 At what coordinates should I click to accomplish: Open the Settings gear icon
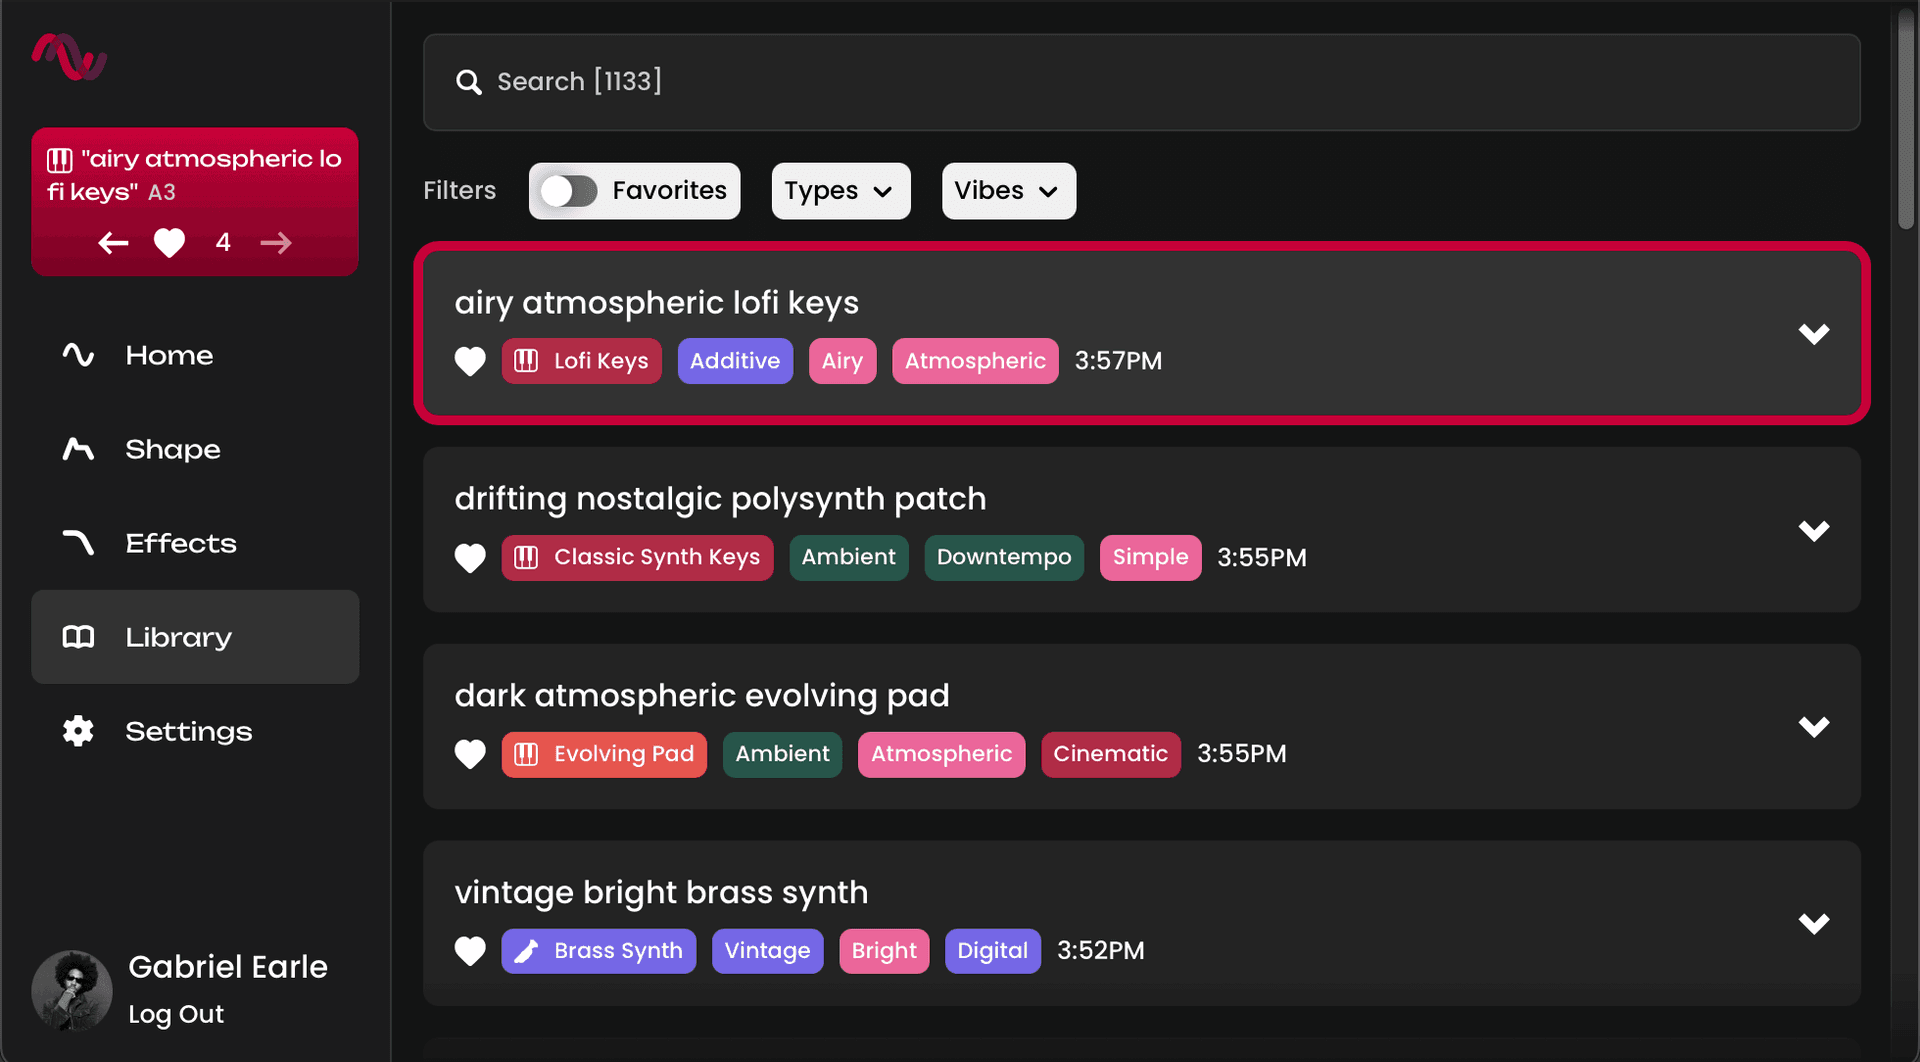pyautogui.click(x=78, y=731)
